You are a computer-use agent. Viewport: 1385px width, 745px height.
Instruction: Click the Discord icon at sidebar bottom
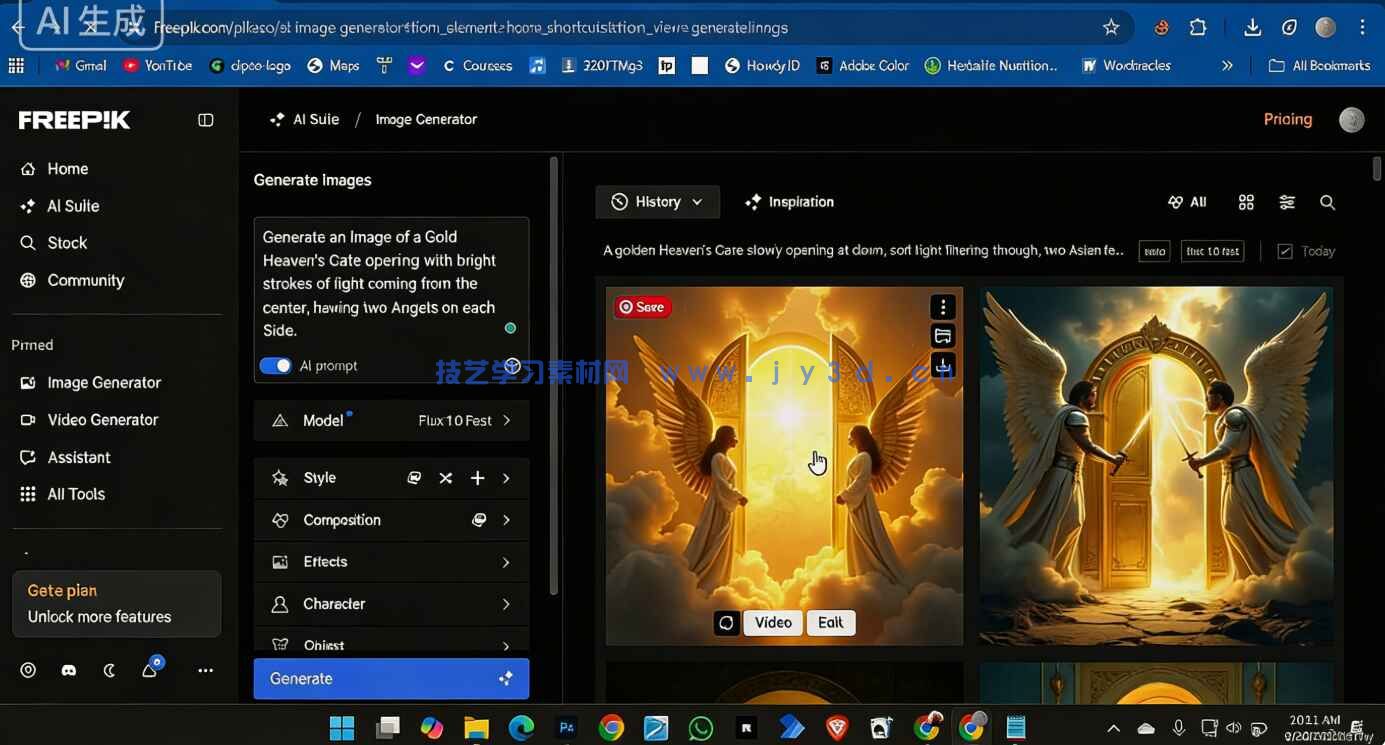tap(68, 670)
